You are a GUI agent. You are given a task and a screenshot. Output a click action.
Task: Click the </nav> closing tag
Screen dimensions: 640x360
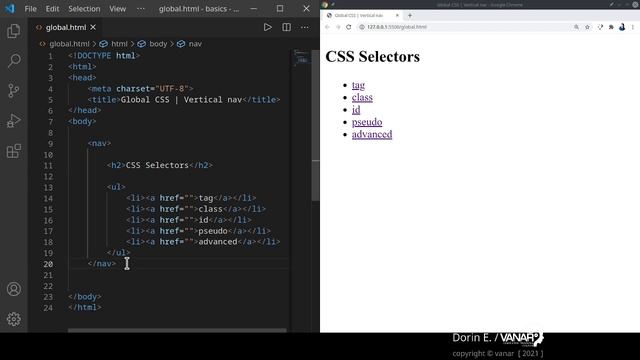[102, 264]
